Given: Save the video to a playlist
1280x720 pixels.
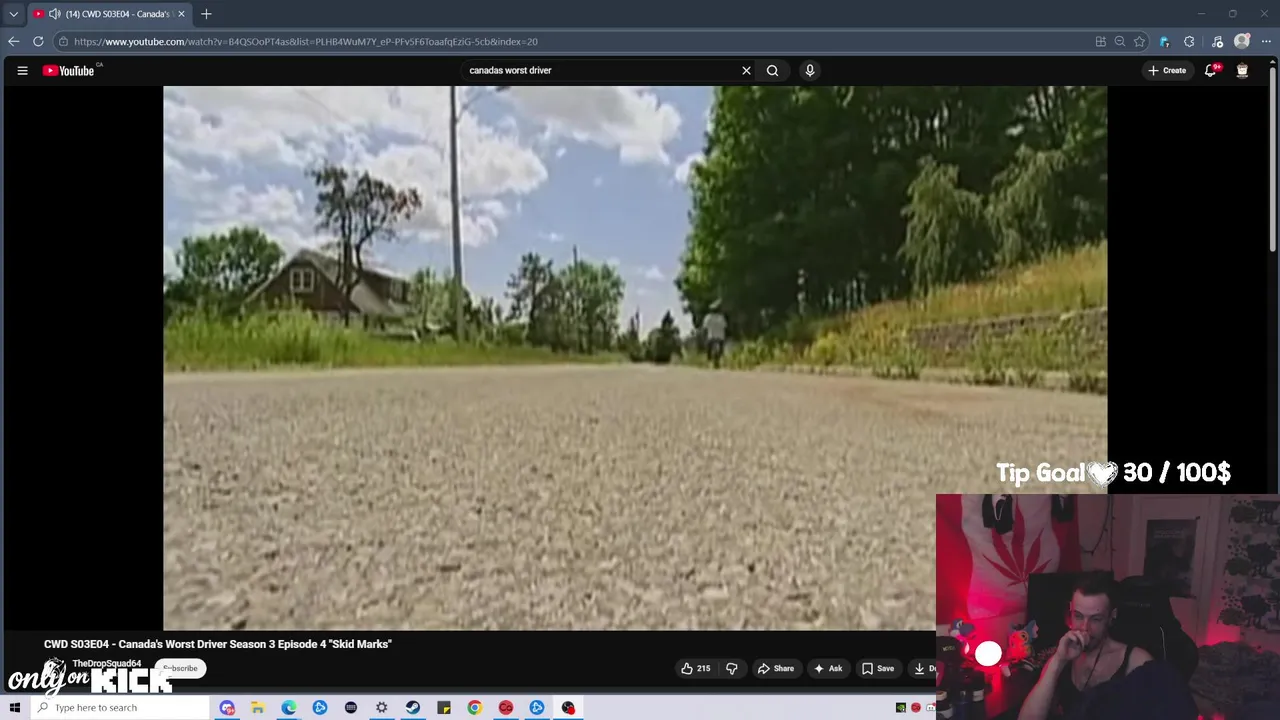Looking at the screenshot, I should click(x=877, y=668).
